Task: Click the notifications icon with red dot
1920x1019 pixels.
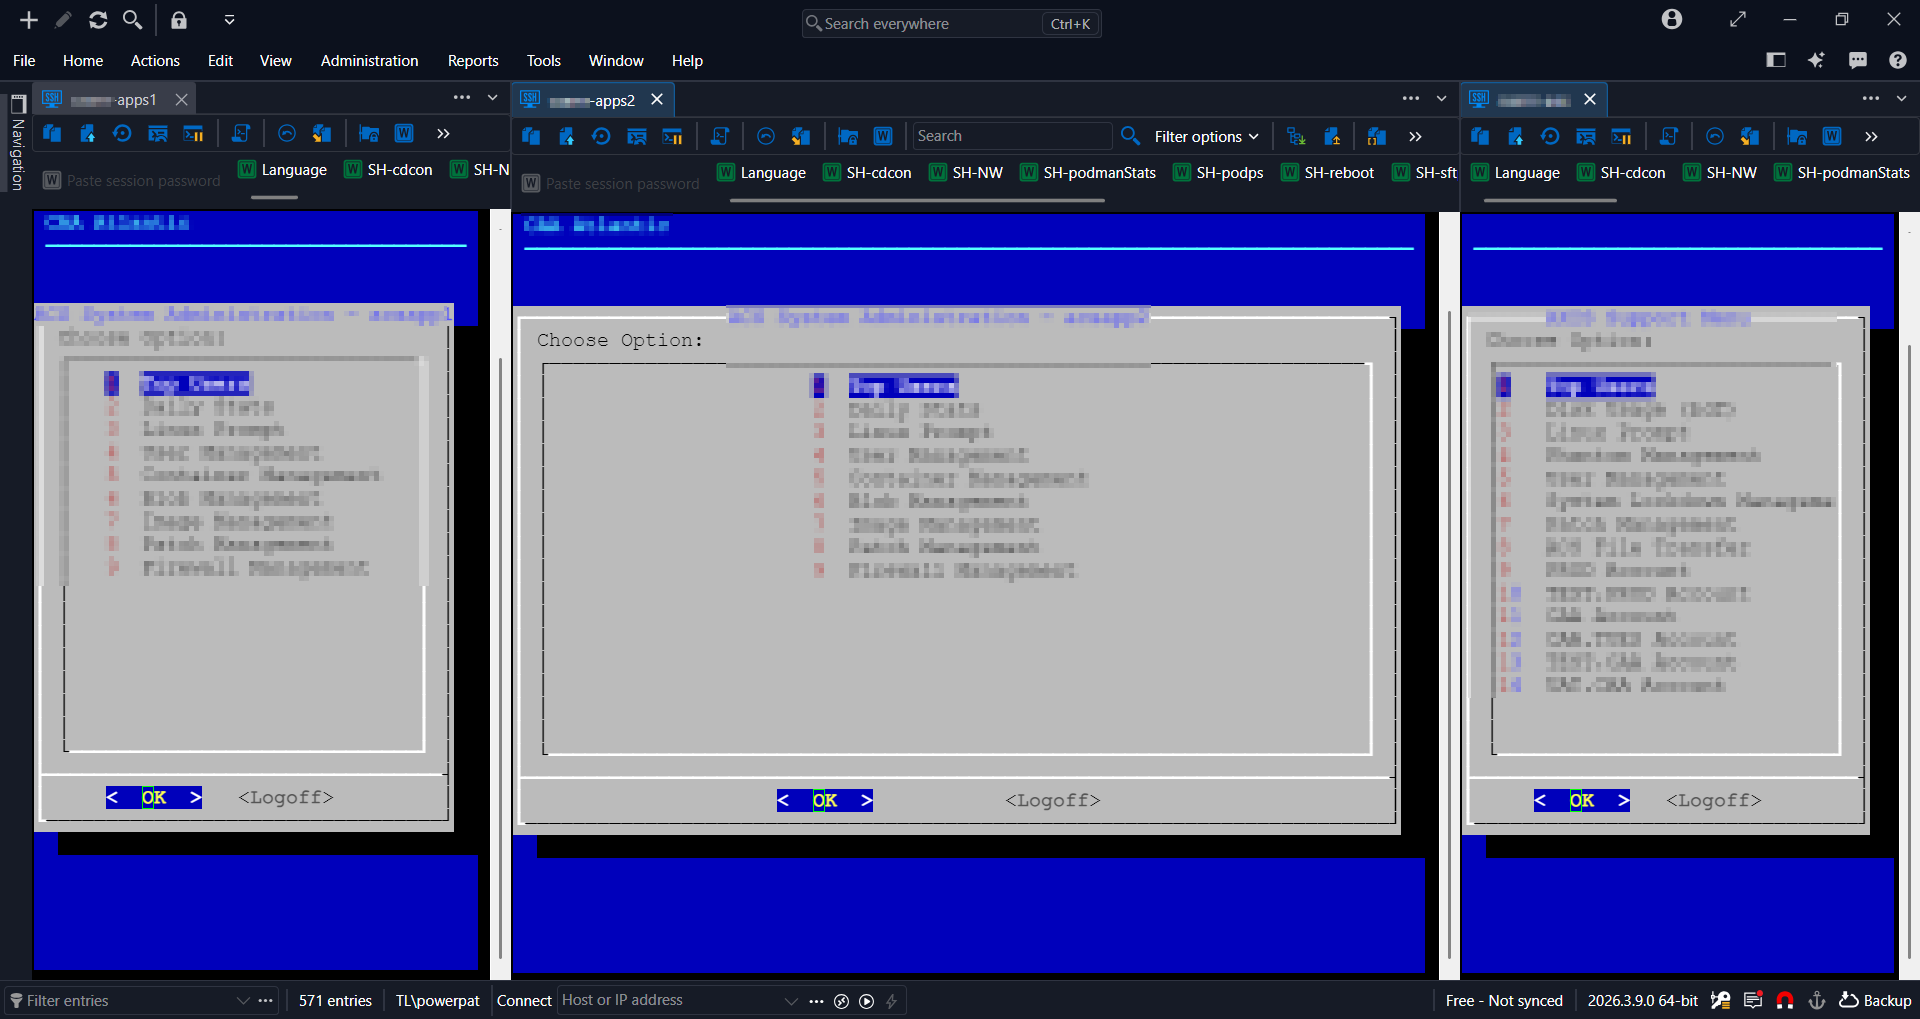Action: point(1753,1000)
